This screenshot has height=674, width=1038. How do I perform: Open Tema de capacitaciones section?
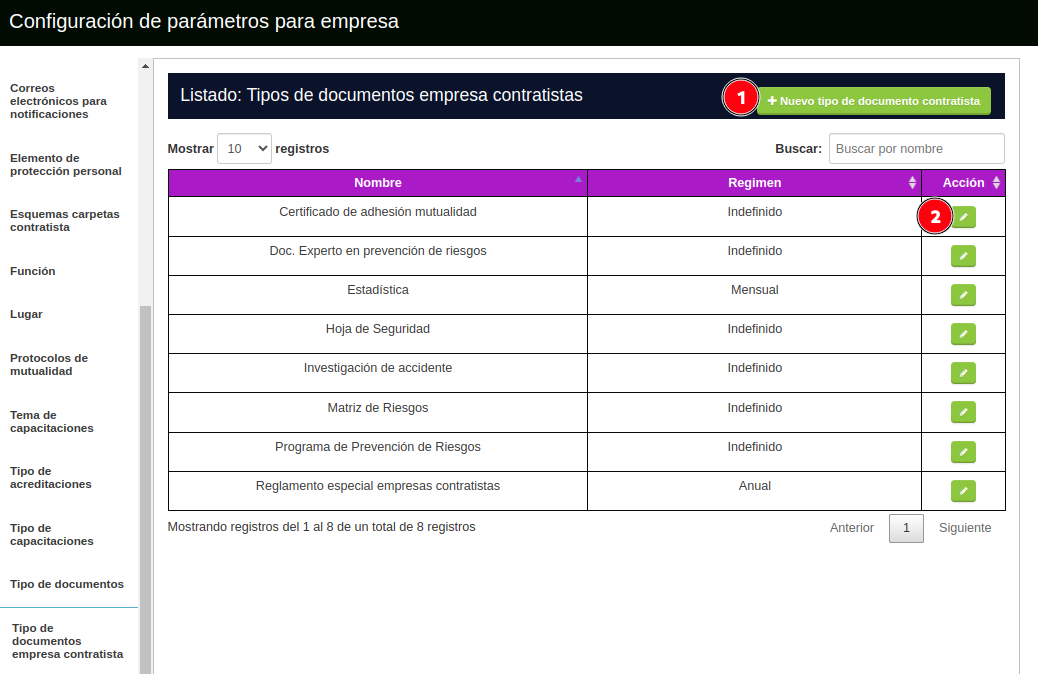tap(52, 422)
